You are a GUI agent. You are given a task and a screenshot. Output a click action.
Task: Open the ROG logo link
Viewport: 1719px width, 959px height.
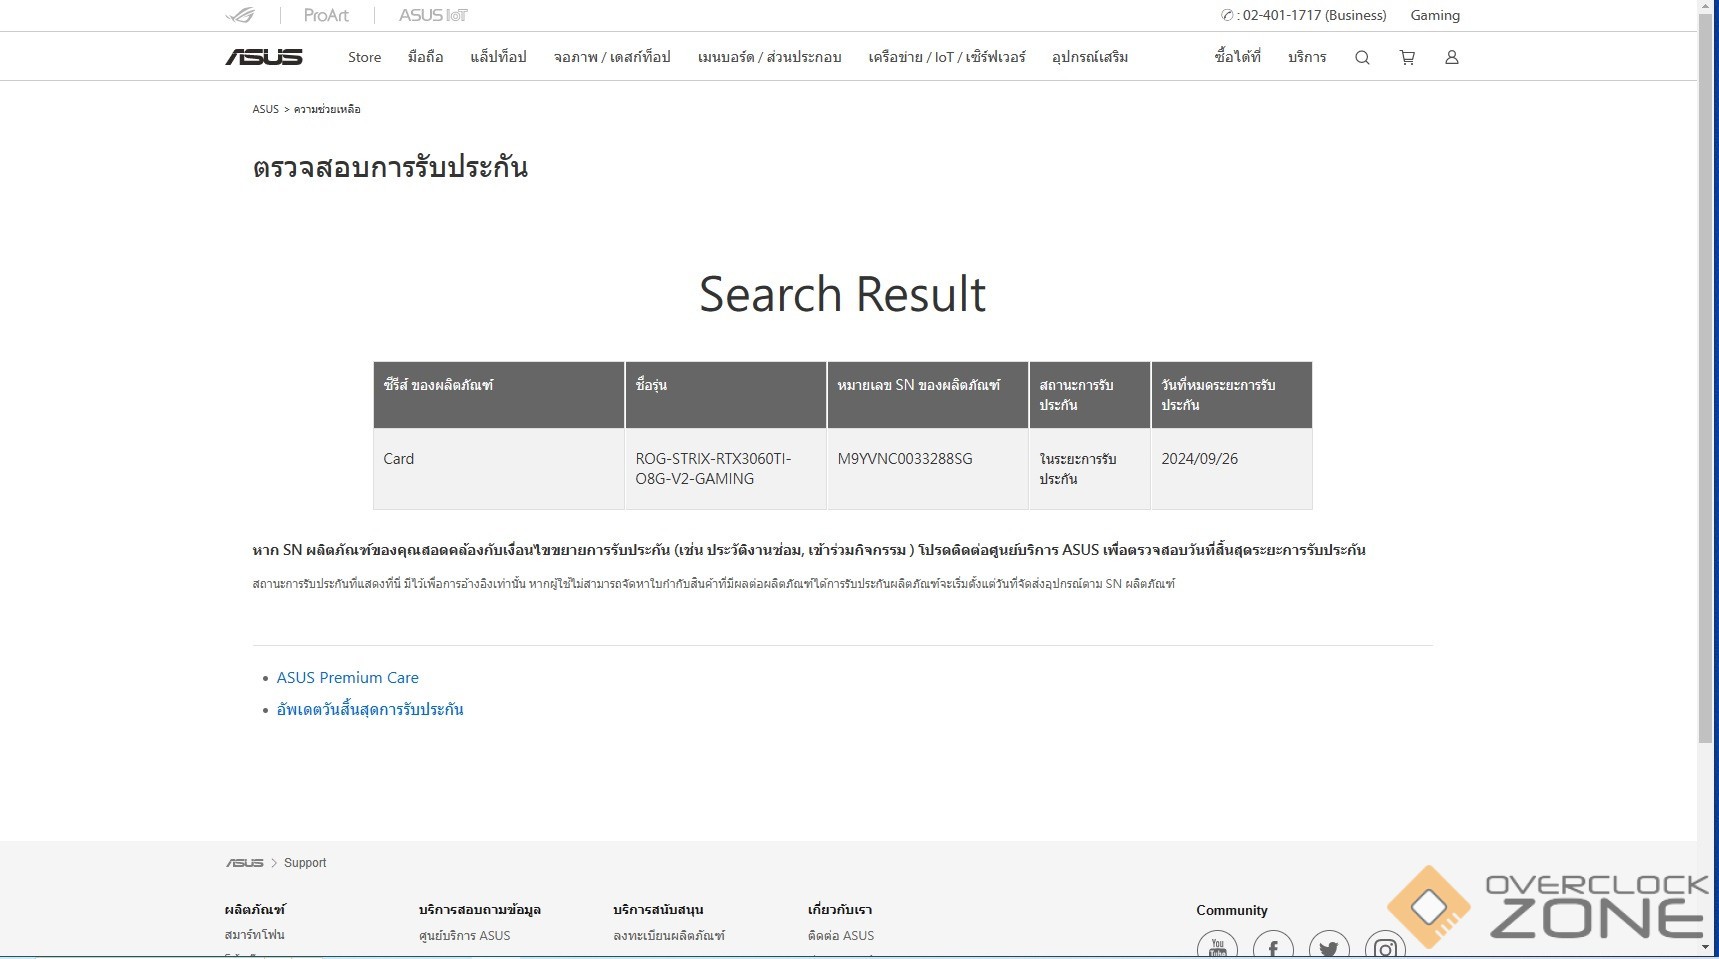pyautogui.click(x=240, y=15)
